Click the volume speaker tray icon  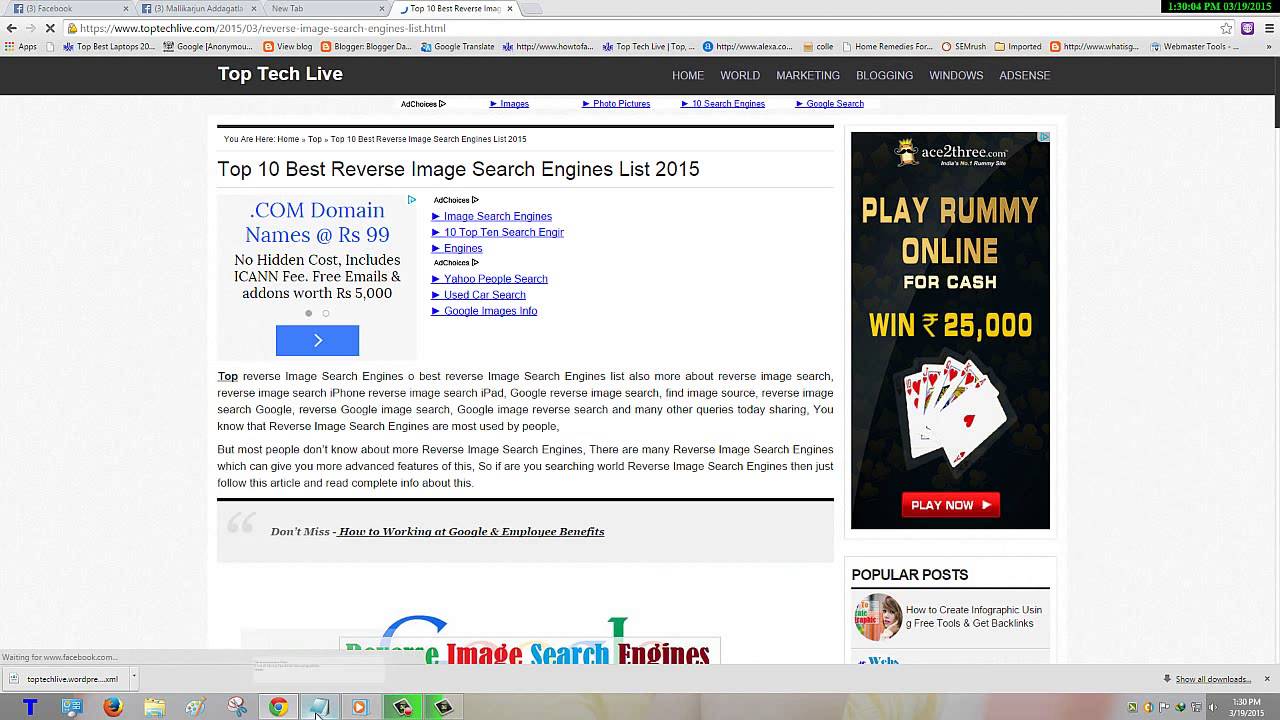1215,707
